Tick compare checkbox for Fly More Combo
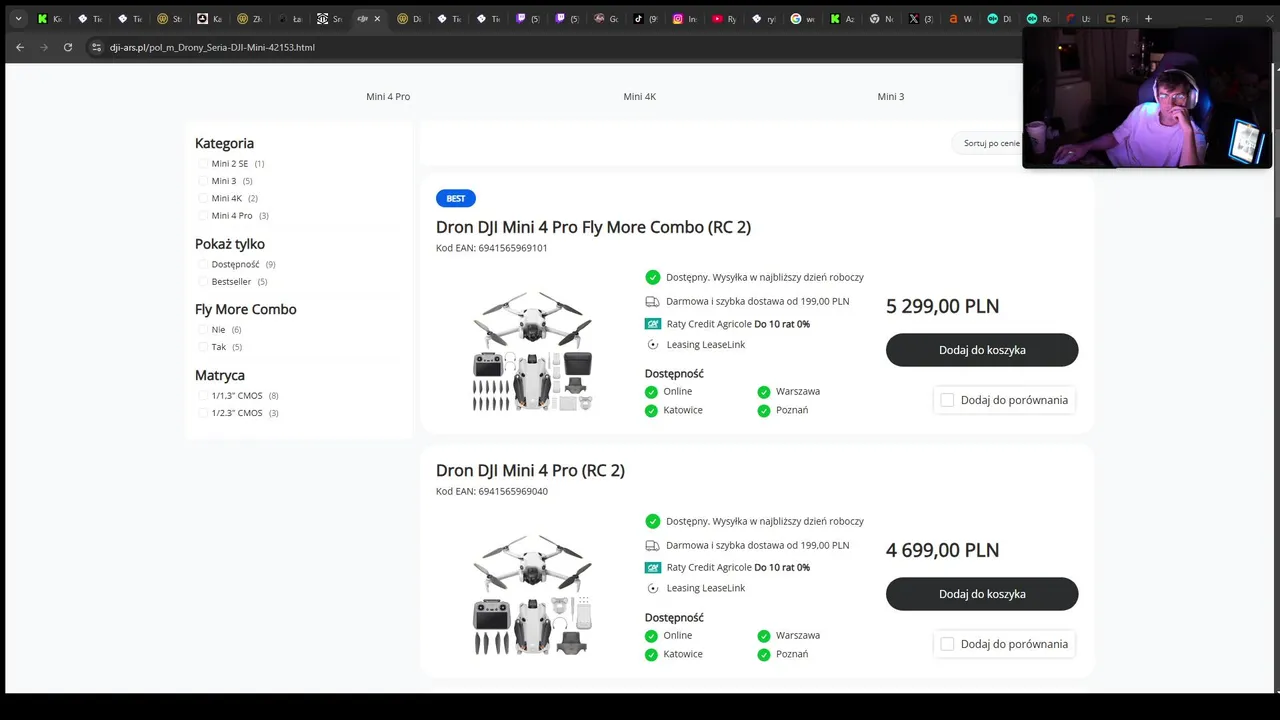 point(947,400)
